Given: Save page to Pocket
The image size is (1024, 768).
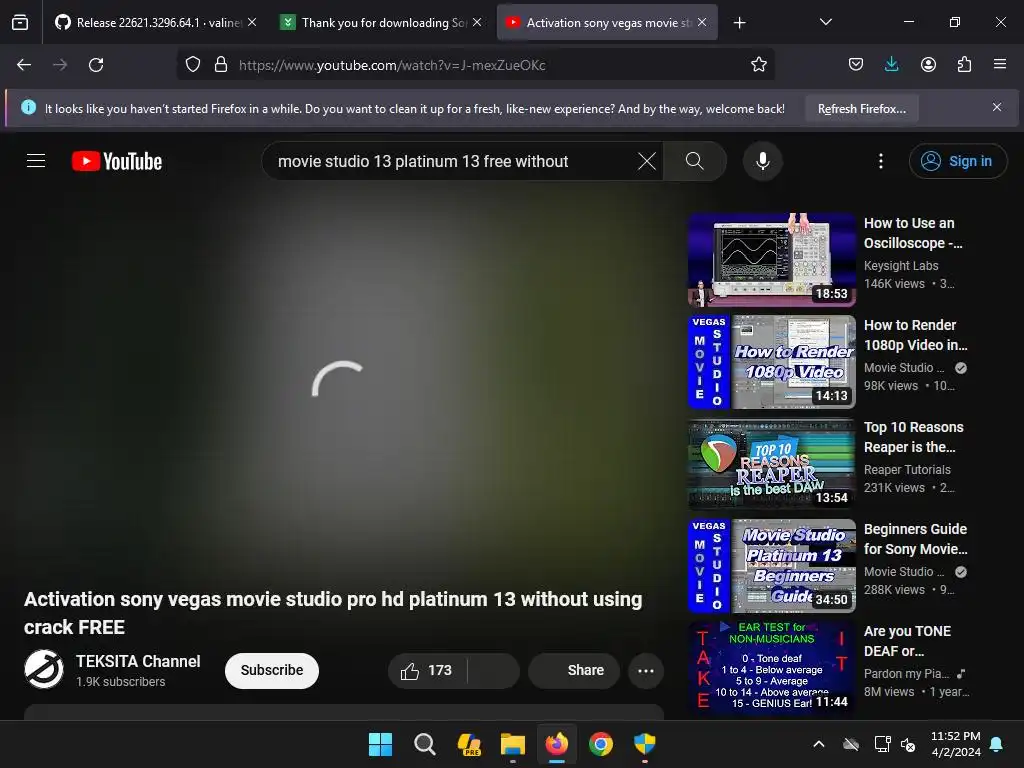Looking at the screenshot, I should coord(856,65).
